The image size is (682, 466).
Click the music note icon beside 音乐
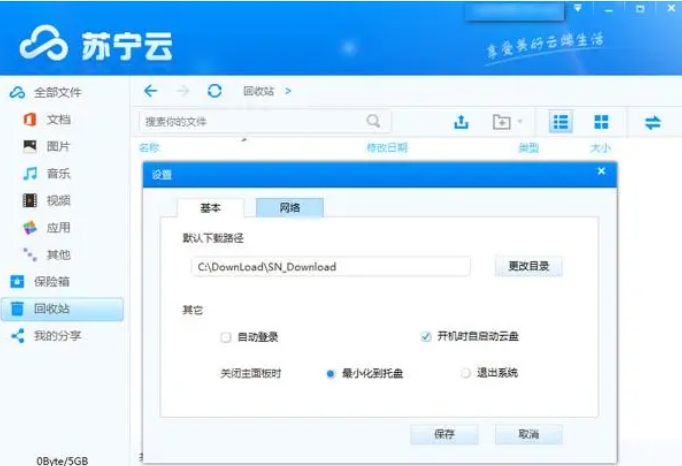pos(30,173)
